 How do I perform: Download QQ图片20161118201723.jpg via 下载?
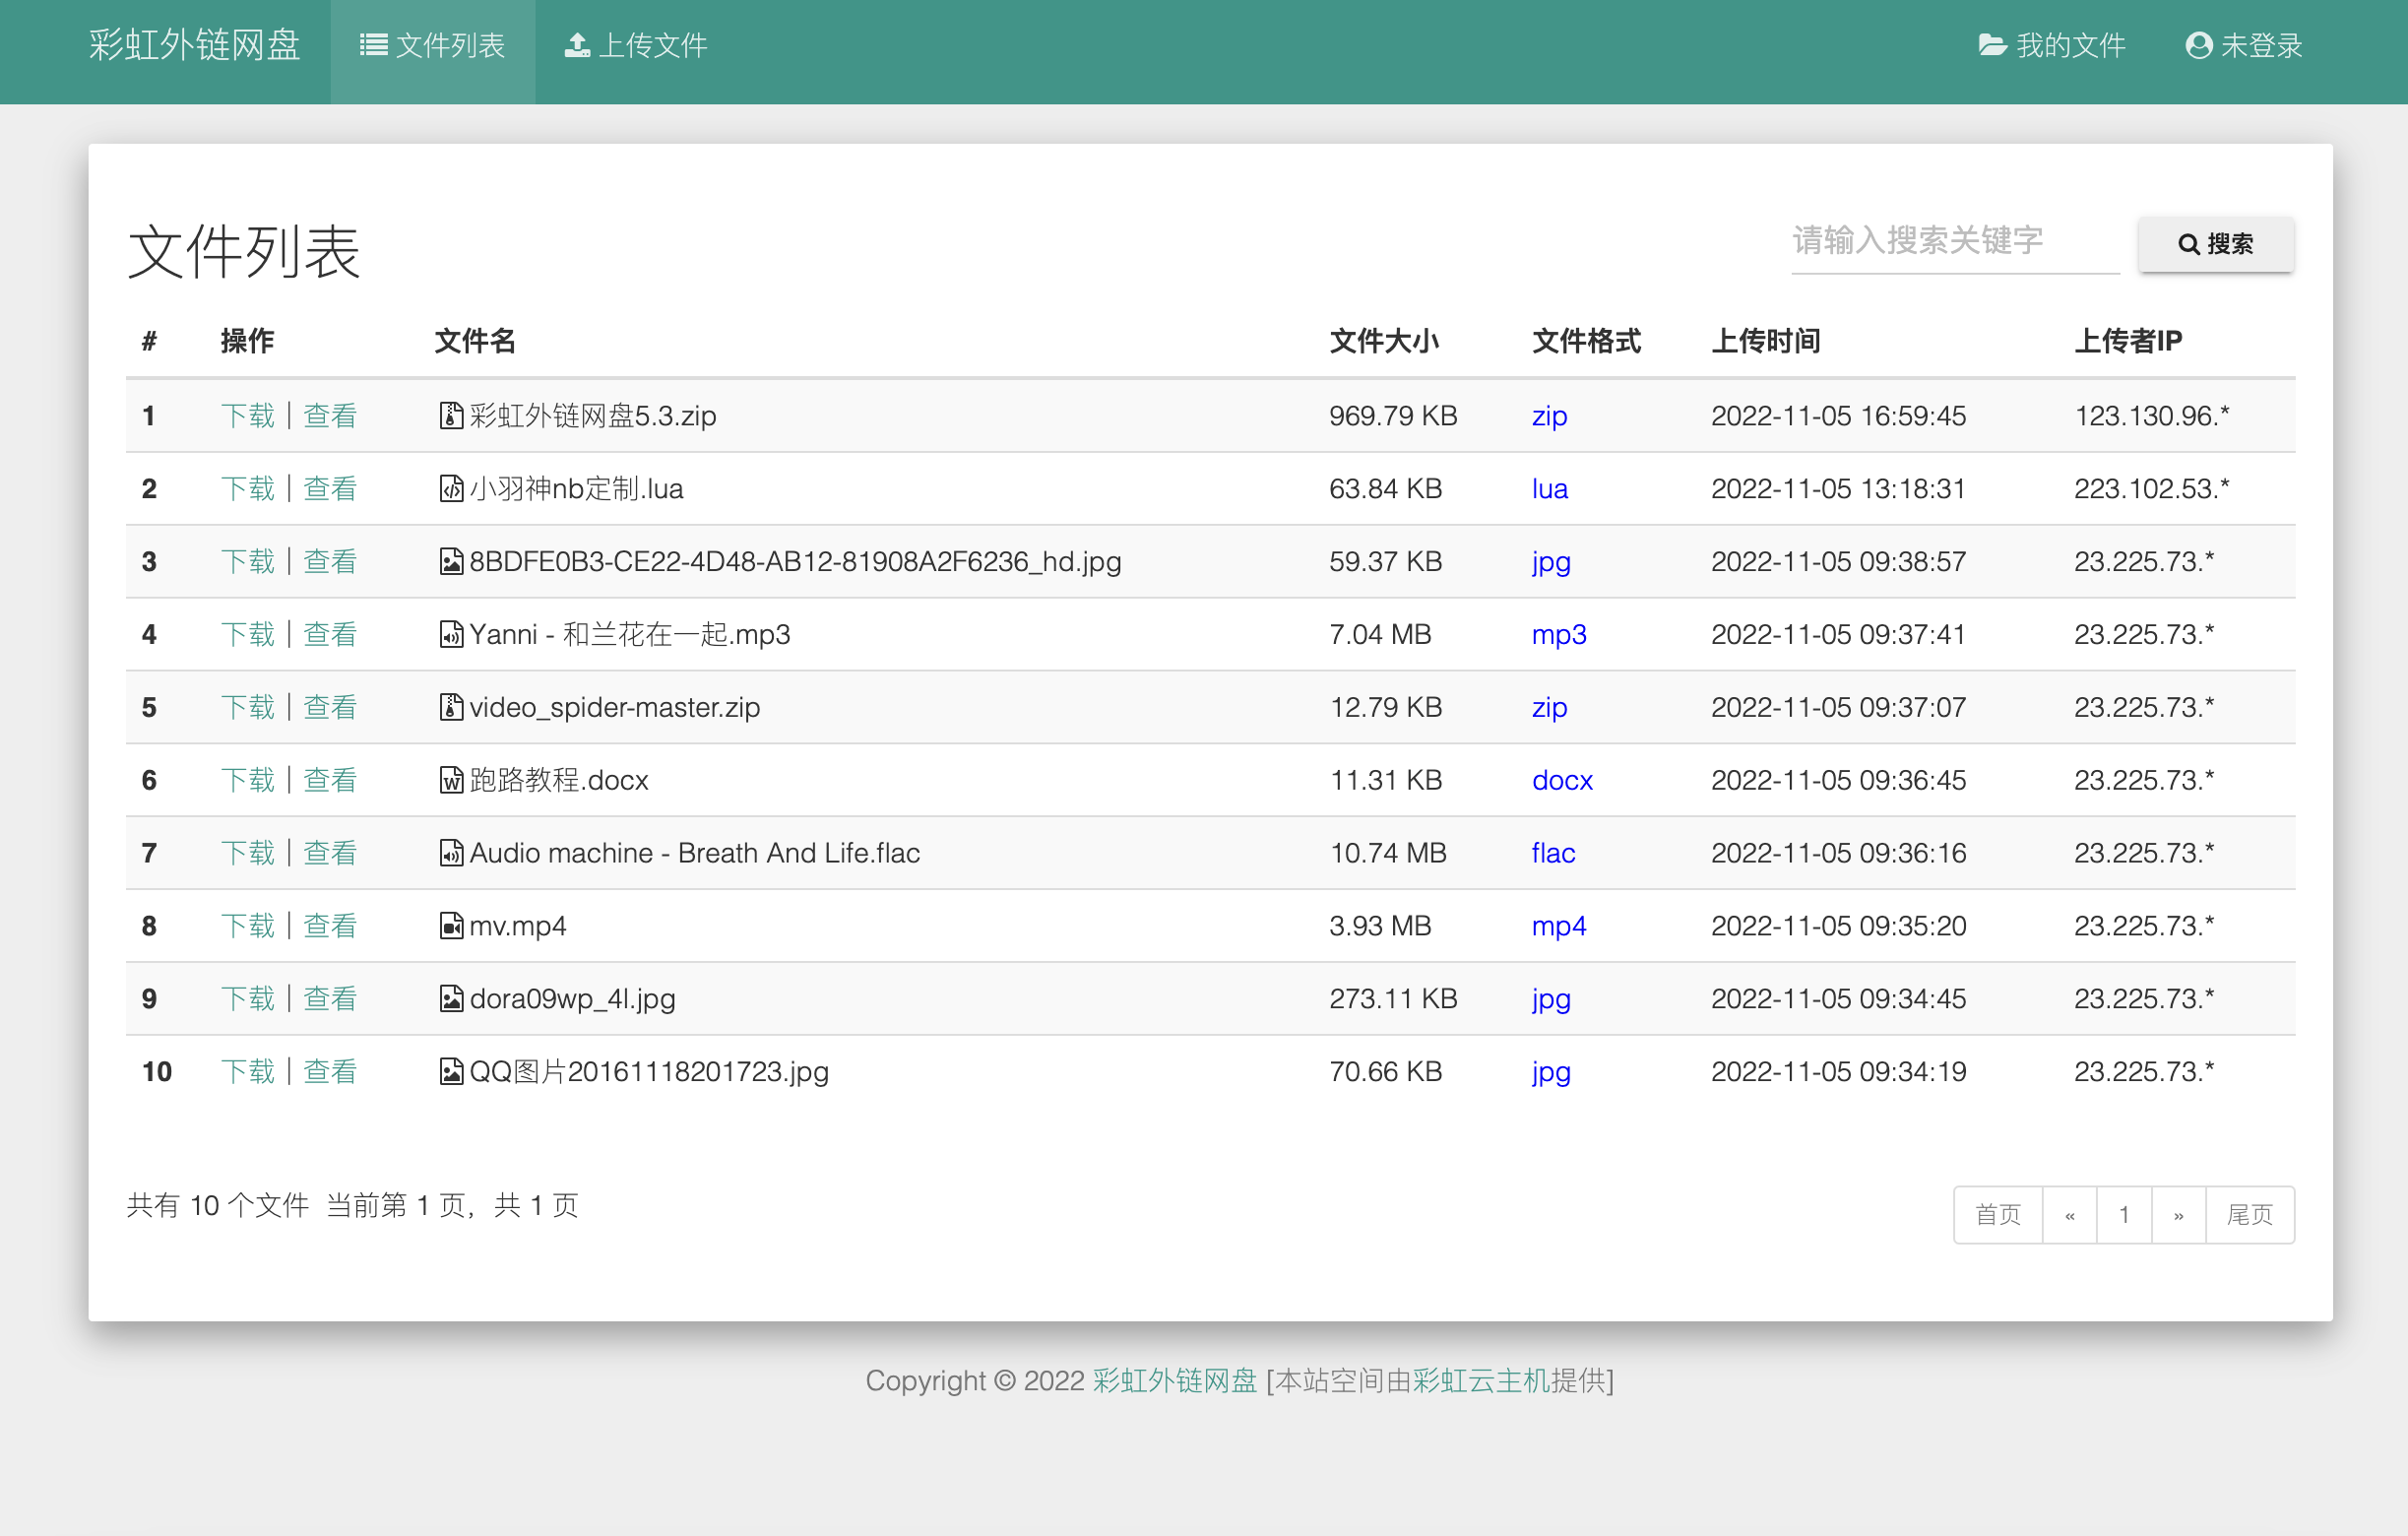248,1072
